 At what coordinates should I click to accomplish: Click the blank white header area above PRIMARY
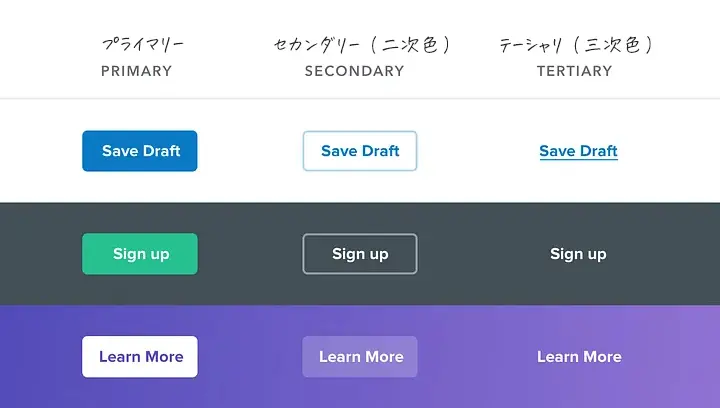tap(136, 16)
